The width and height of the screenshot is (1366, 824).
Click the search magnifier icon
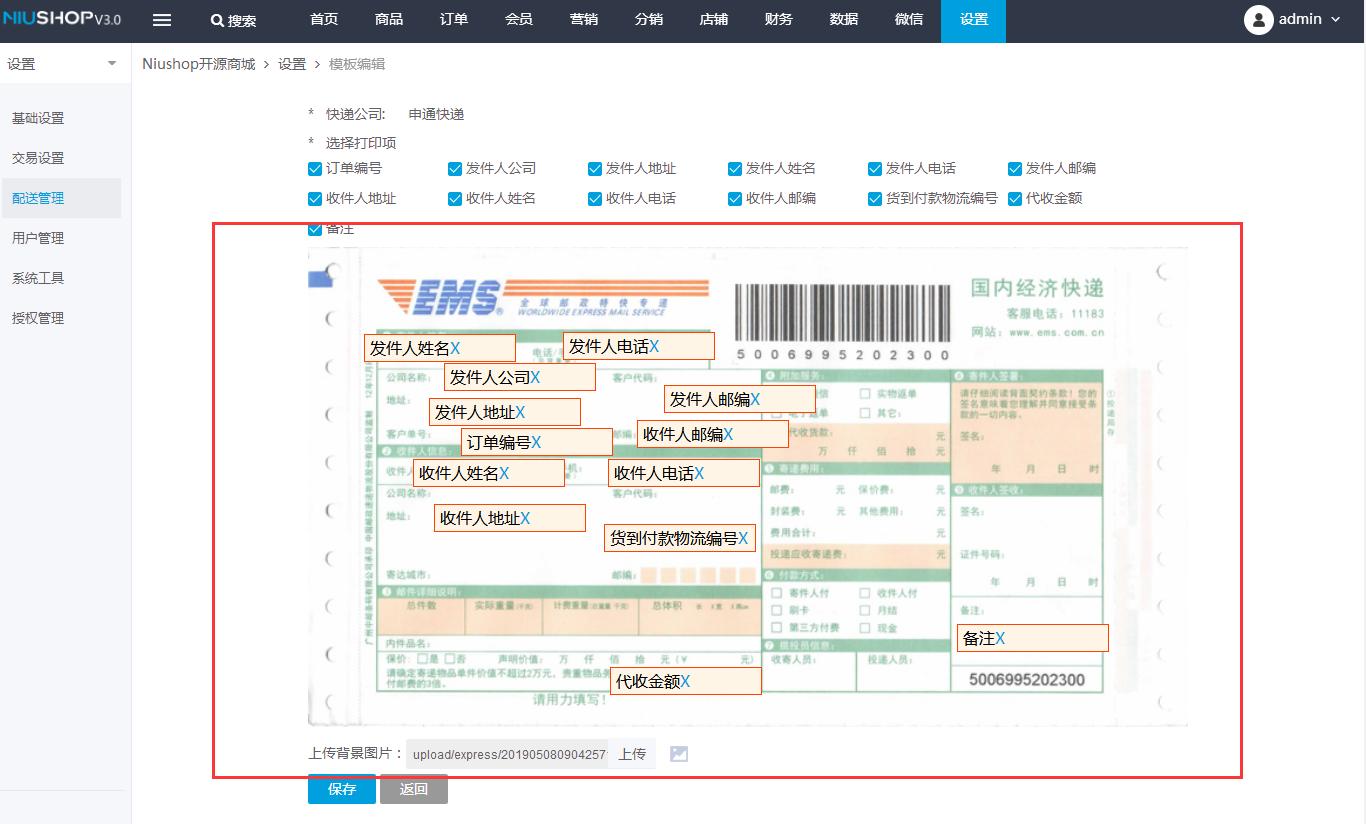[x=213, y=20]
